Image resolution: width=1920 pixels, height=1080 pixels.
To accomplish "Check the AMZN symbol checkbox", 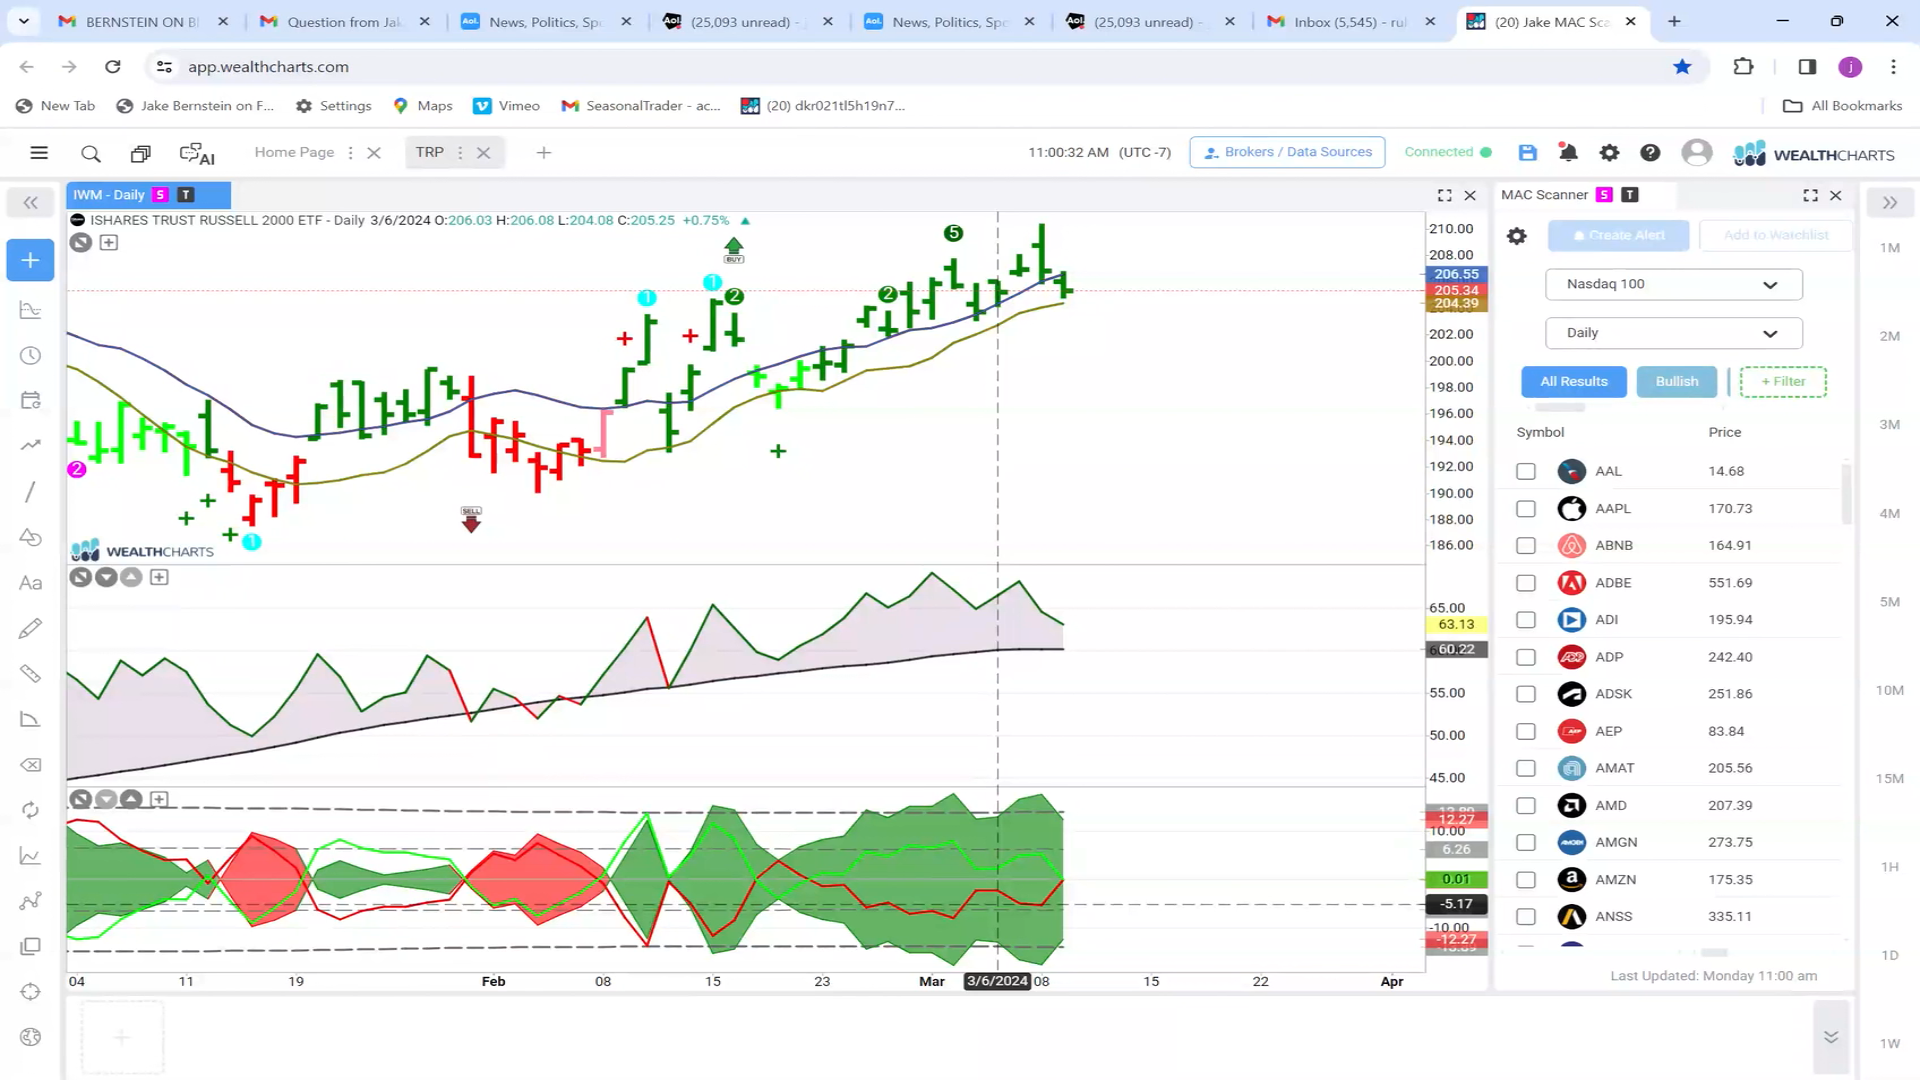I will 1525,879.
